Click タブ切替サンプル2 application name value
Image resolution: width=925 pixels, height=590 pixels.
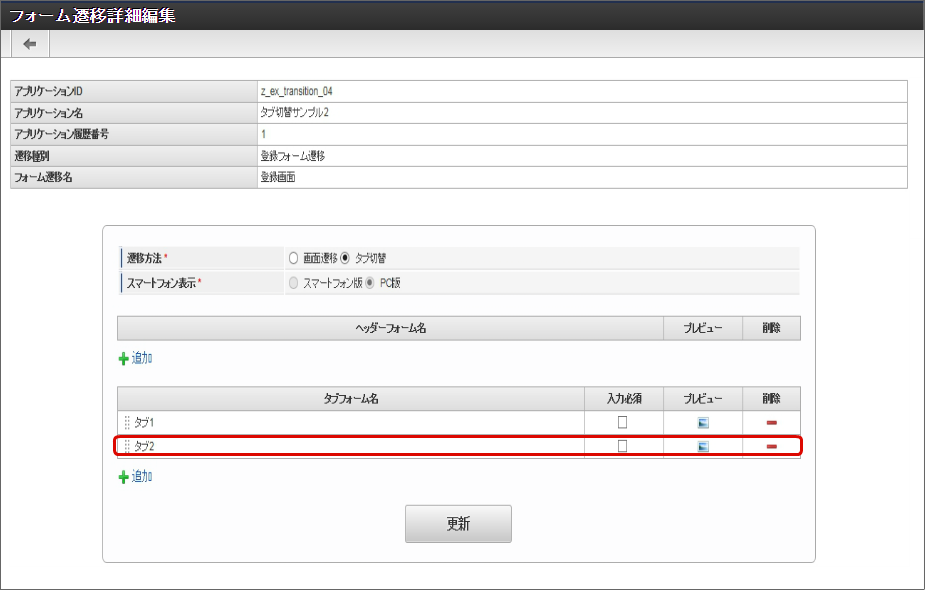[x=295, y=113]
